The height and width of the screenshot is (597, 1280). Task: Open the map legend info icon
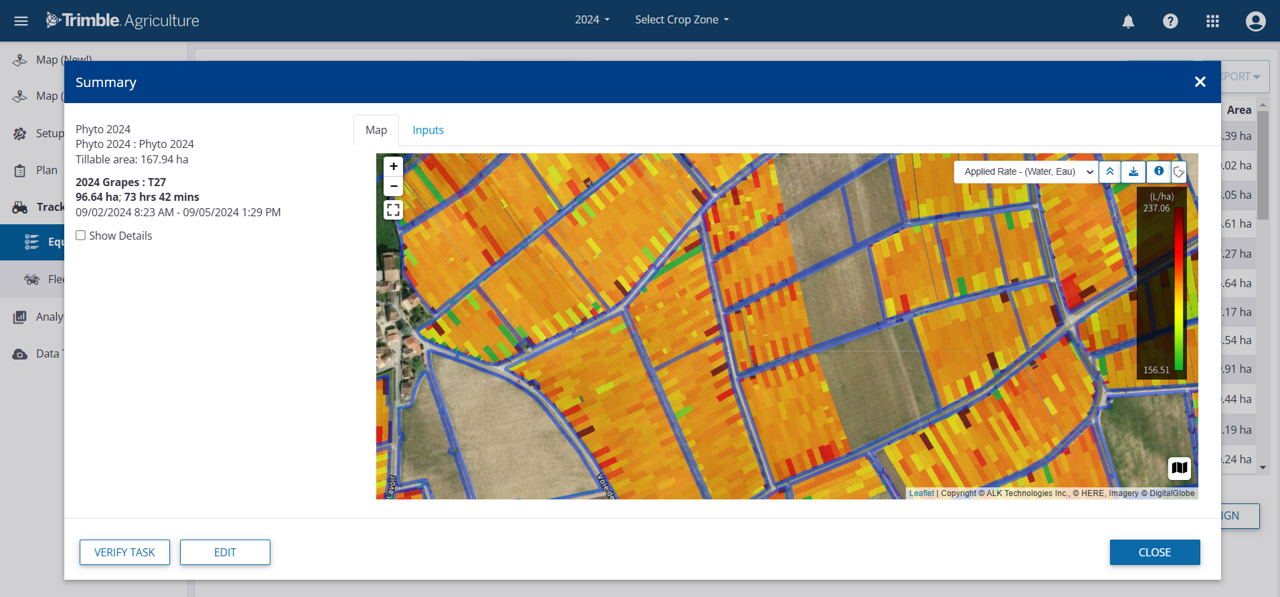(1157, 171)
